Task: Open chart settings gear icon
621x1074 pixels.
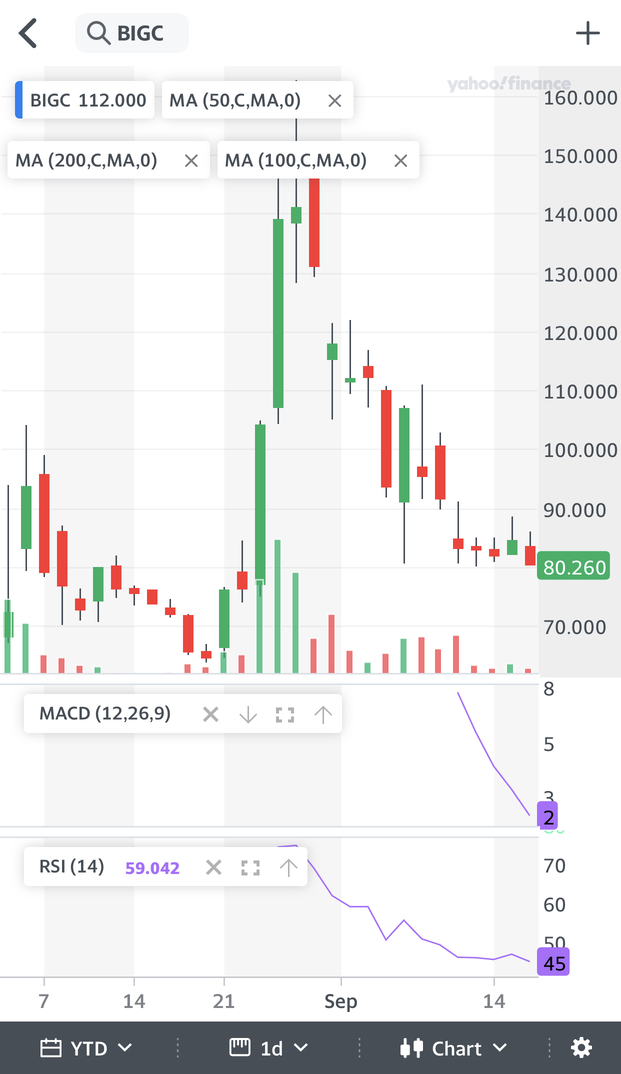Action: (x=581, y=1047)
